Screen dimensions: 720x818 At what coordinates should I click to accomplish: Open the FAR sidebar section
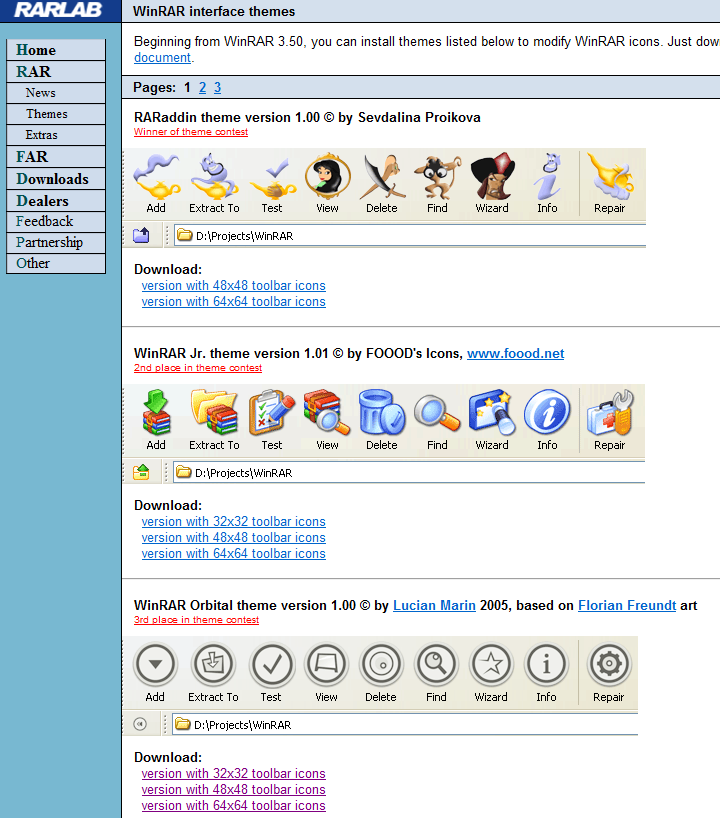pos(56,157)
